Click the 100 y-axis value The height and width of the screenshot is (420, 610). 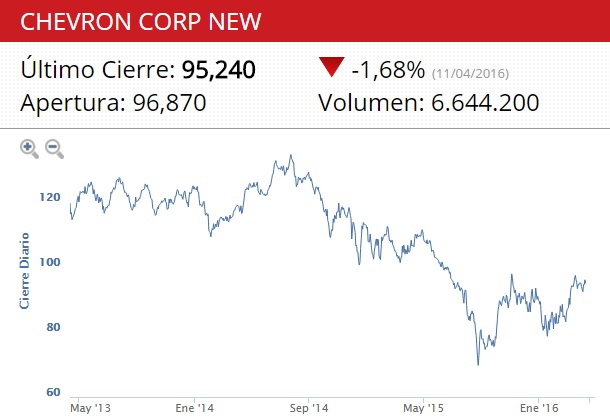(50, 262)
